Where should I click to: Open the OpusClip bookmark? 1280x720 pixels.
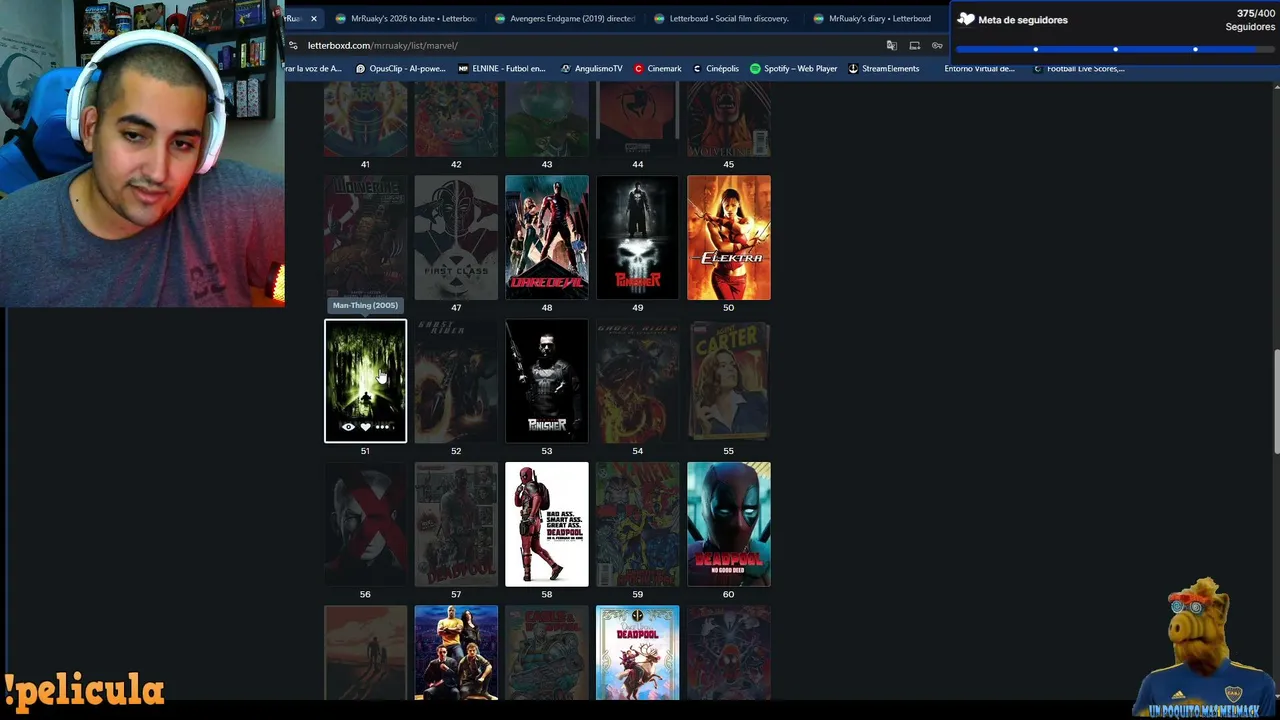(x=400, y=69)
